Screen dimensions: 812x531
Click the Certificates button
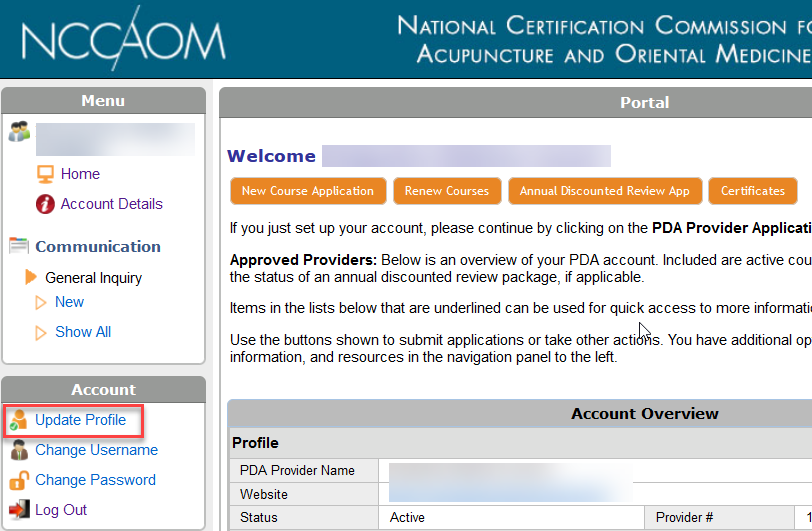click(x=752, y=191)
